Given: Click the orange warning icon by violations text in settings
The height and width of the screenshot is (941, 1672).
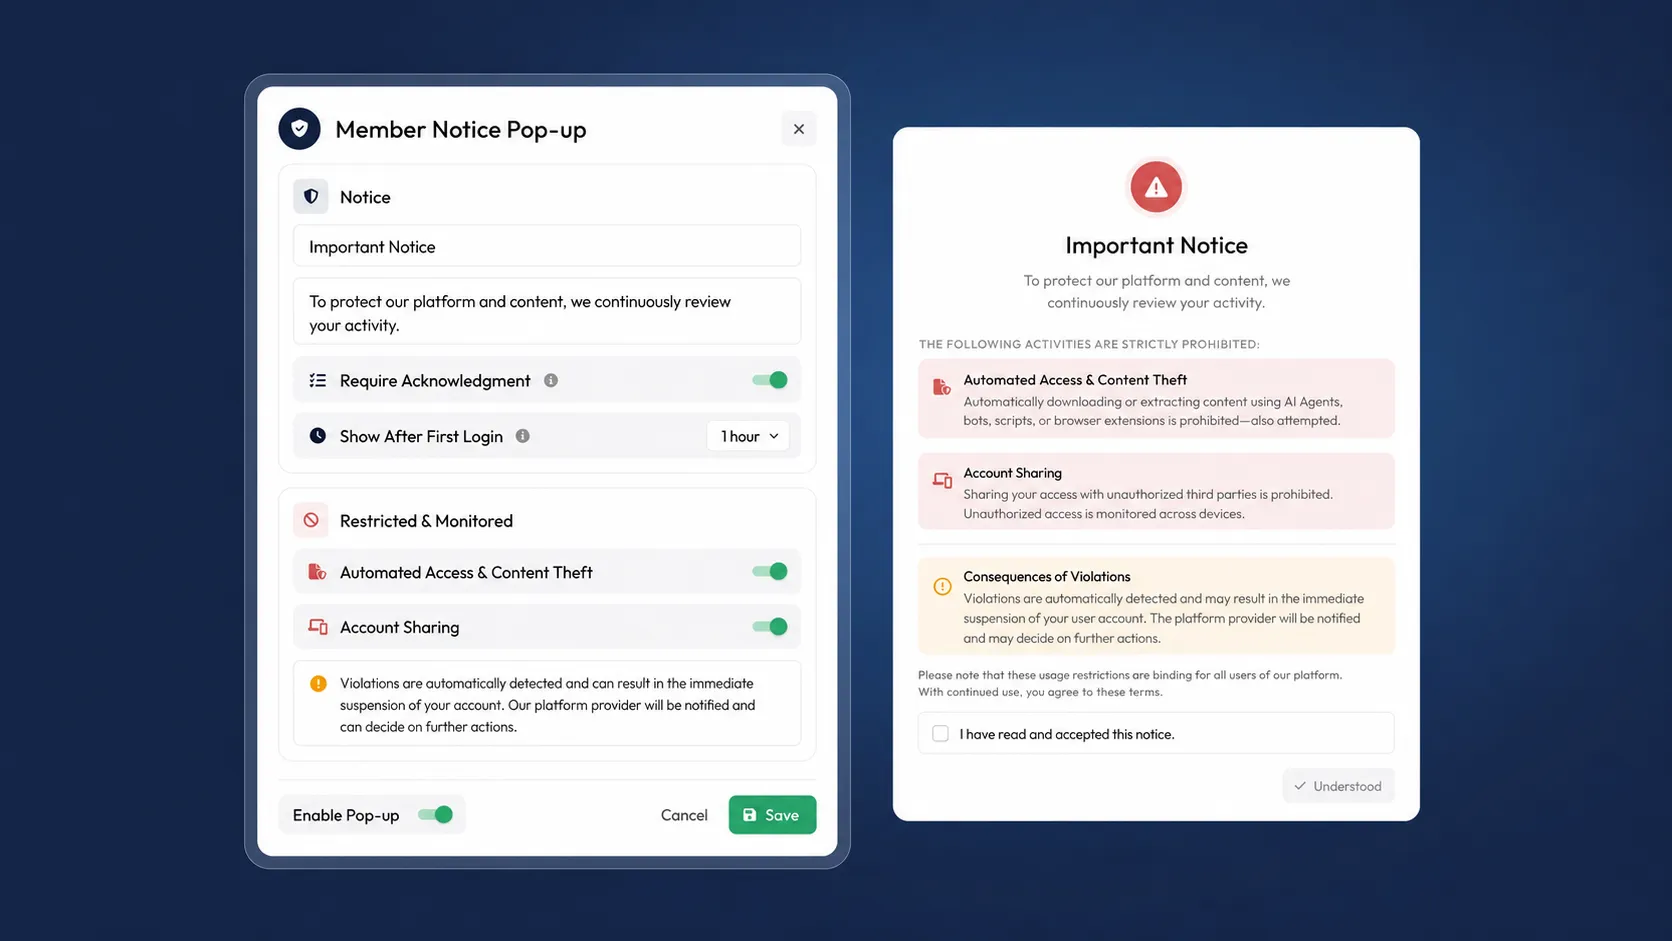Looking at the screenshot, I should [318, 684].
